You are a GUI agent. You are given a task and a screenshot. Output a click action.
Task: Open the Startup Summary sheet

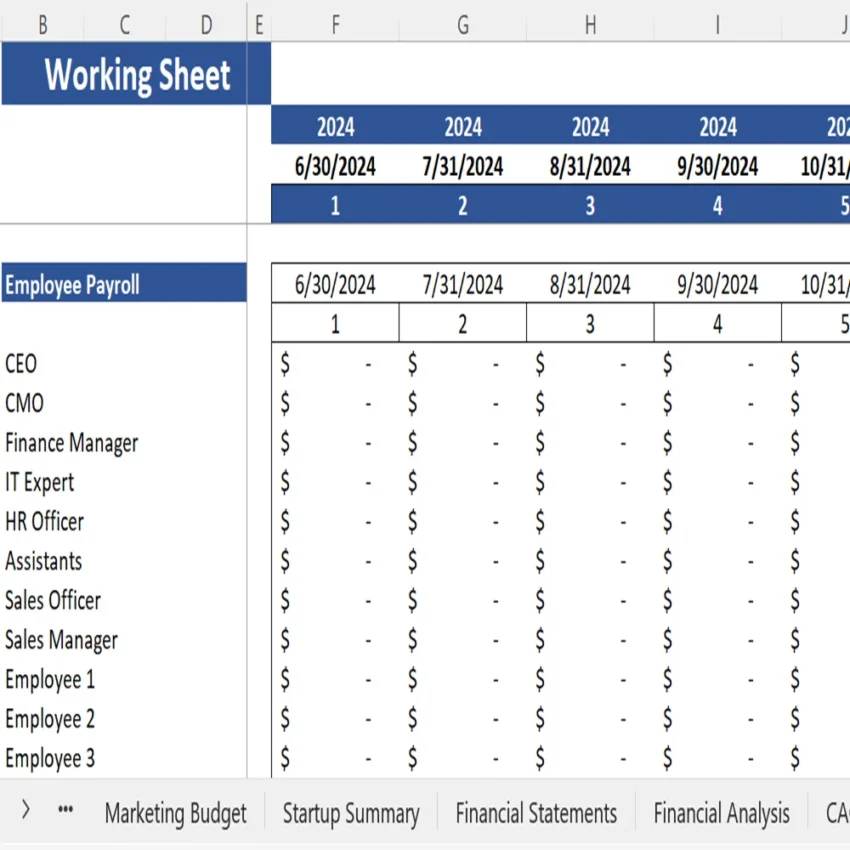coord(351,813)
